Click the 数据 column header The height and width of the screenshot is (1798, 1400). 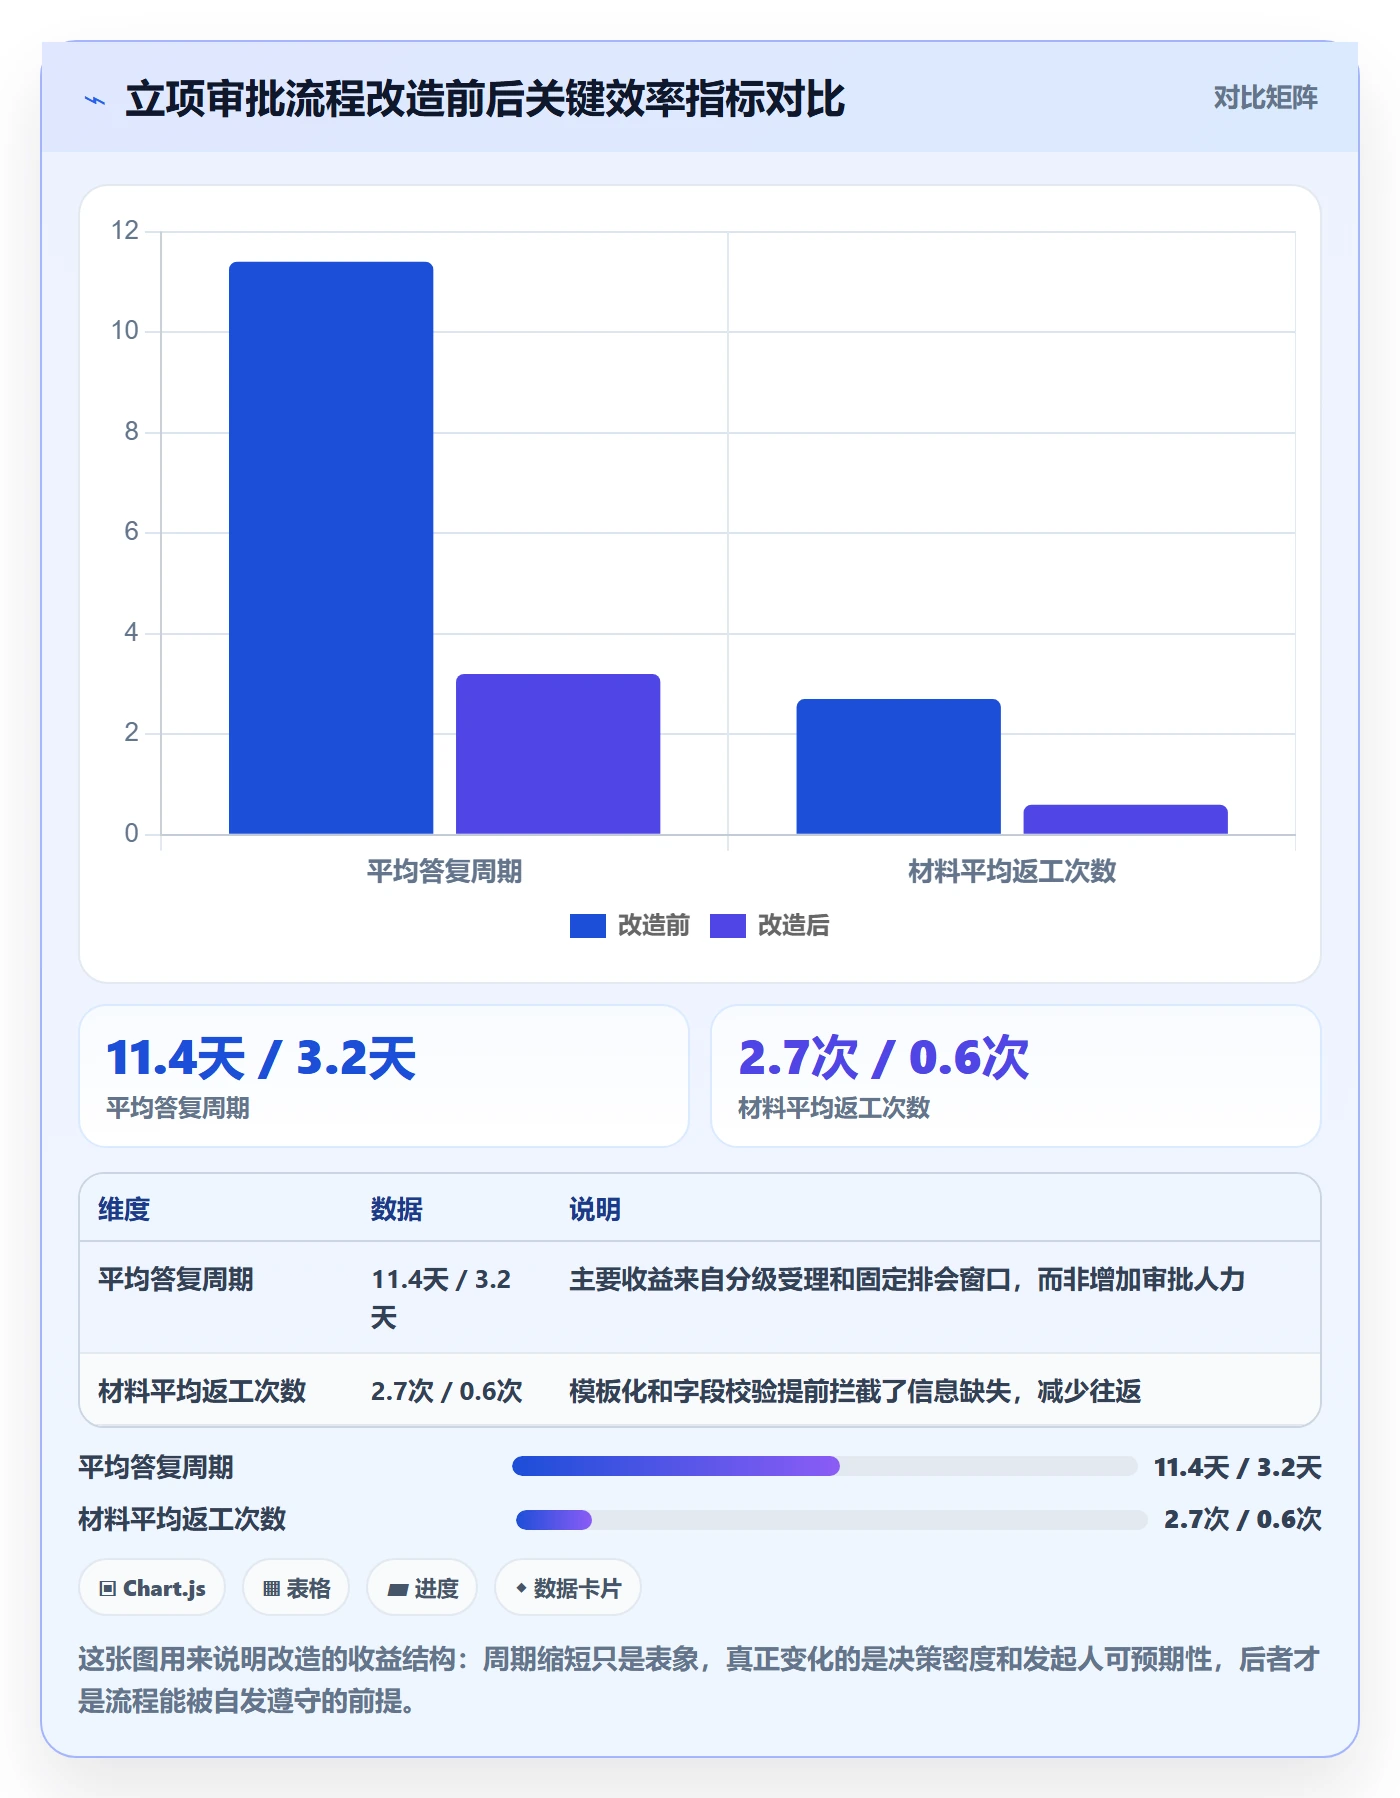(397, 1209)
